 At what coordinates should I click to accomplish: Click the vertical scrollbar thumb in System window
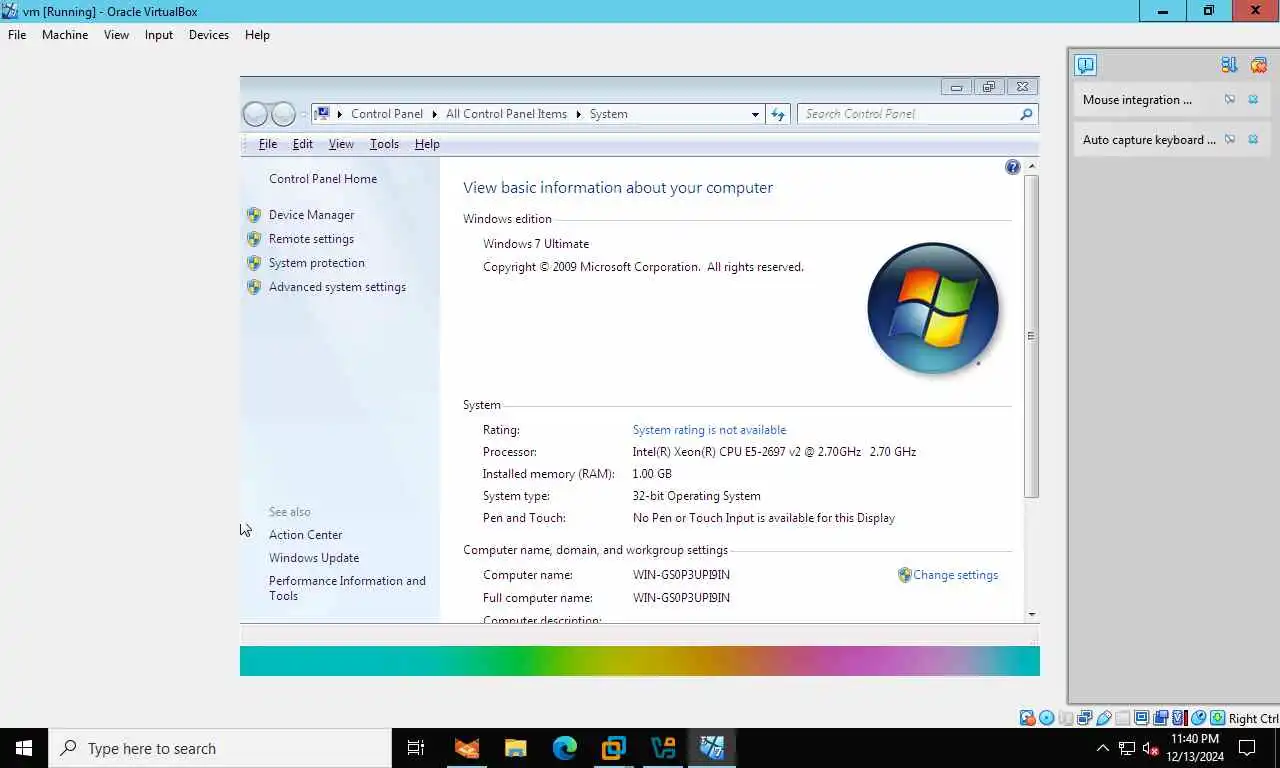[1032, 336]
